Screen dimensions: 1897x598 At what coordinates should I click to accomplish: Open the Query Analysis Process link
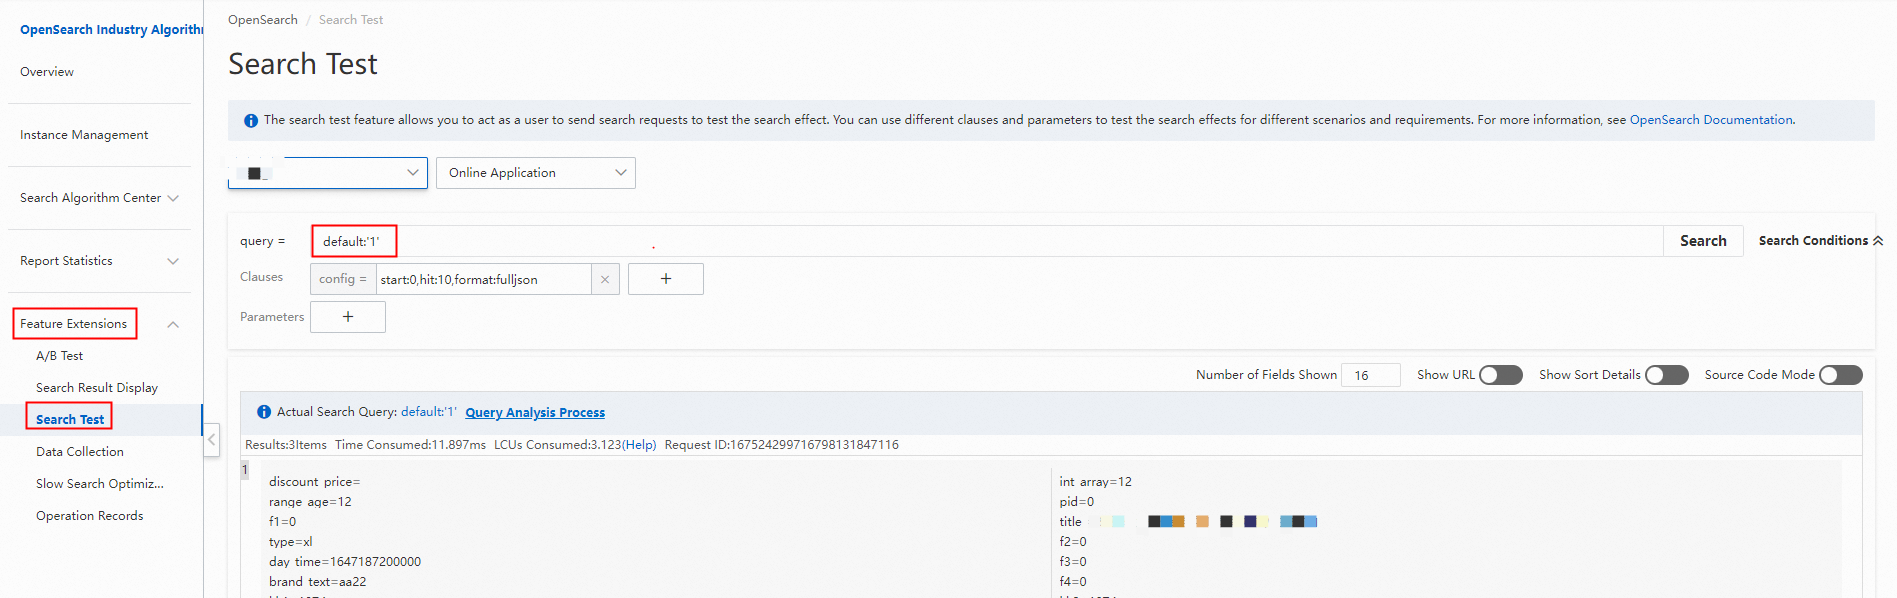point(535,412)
